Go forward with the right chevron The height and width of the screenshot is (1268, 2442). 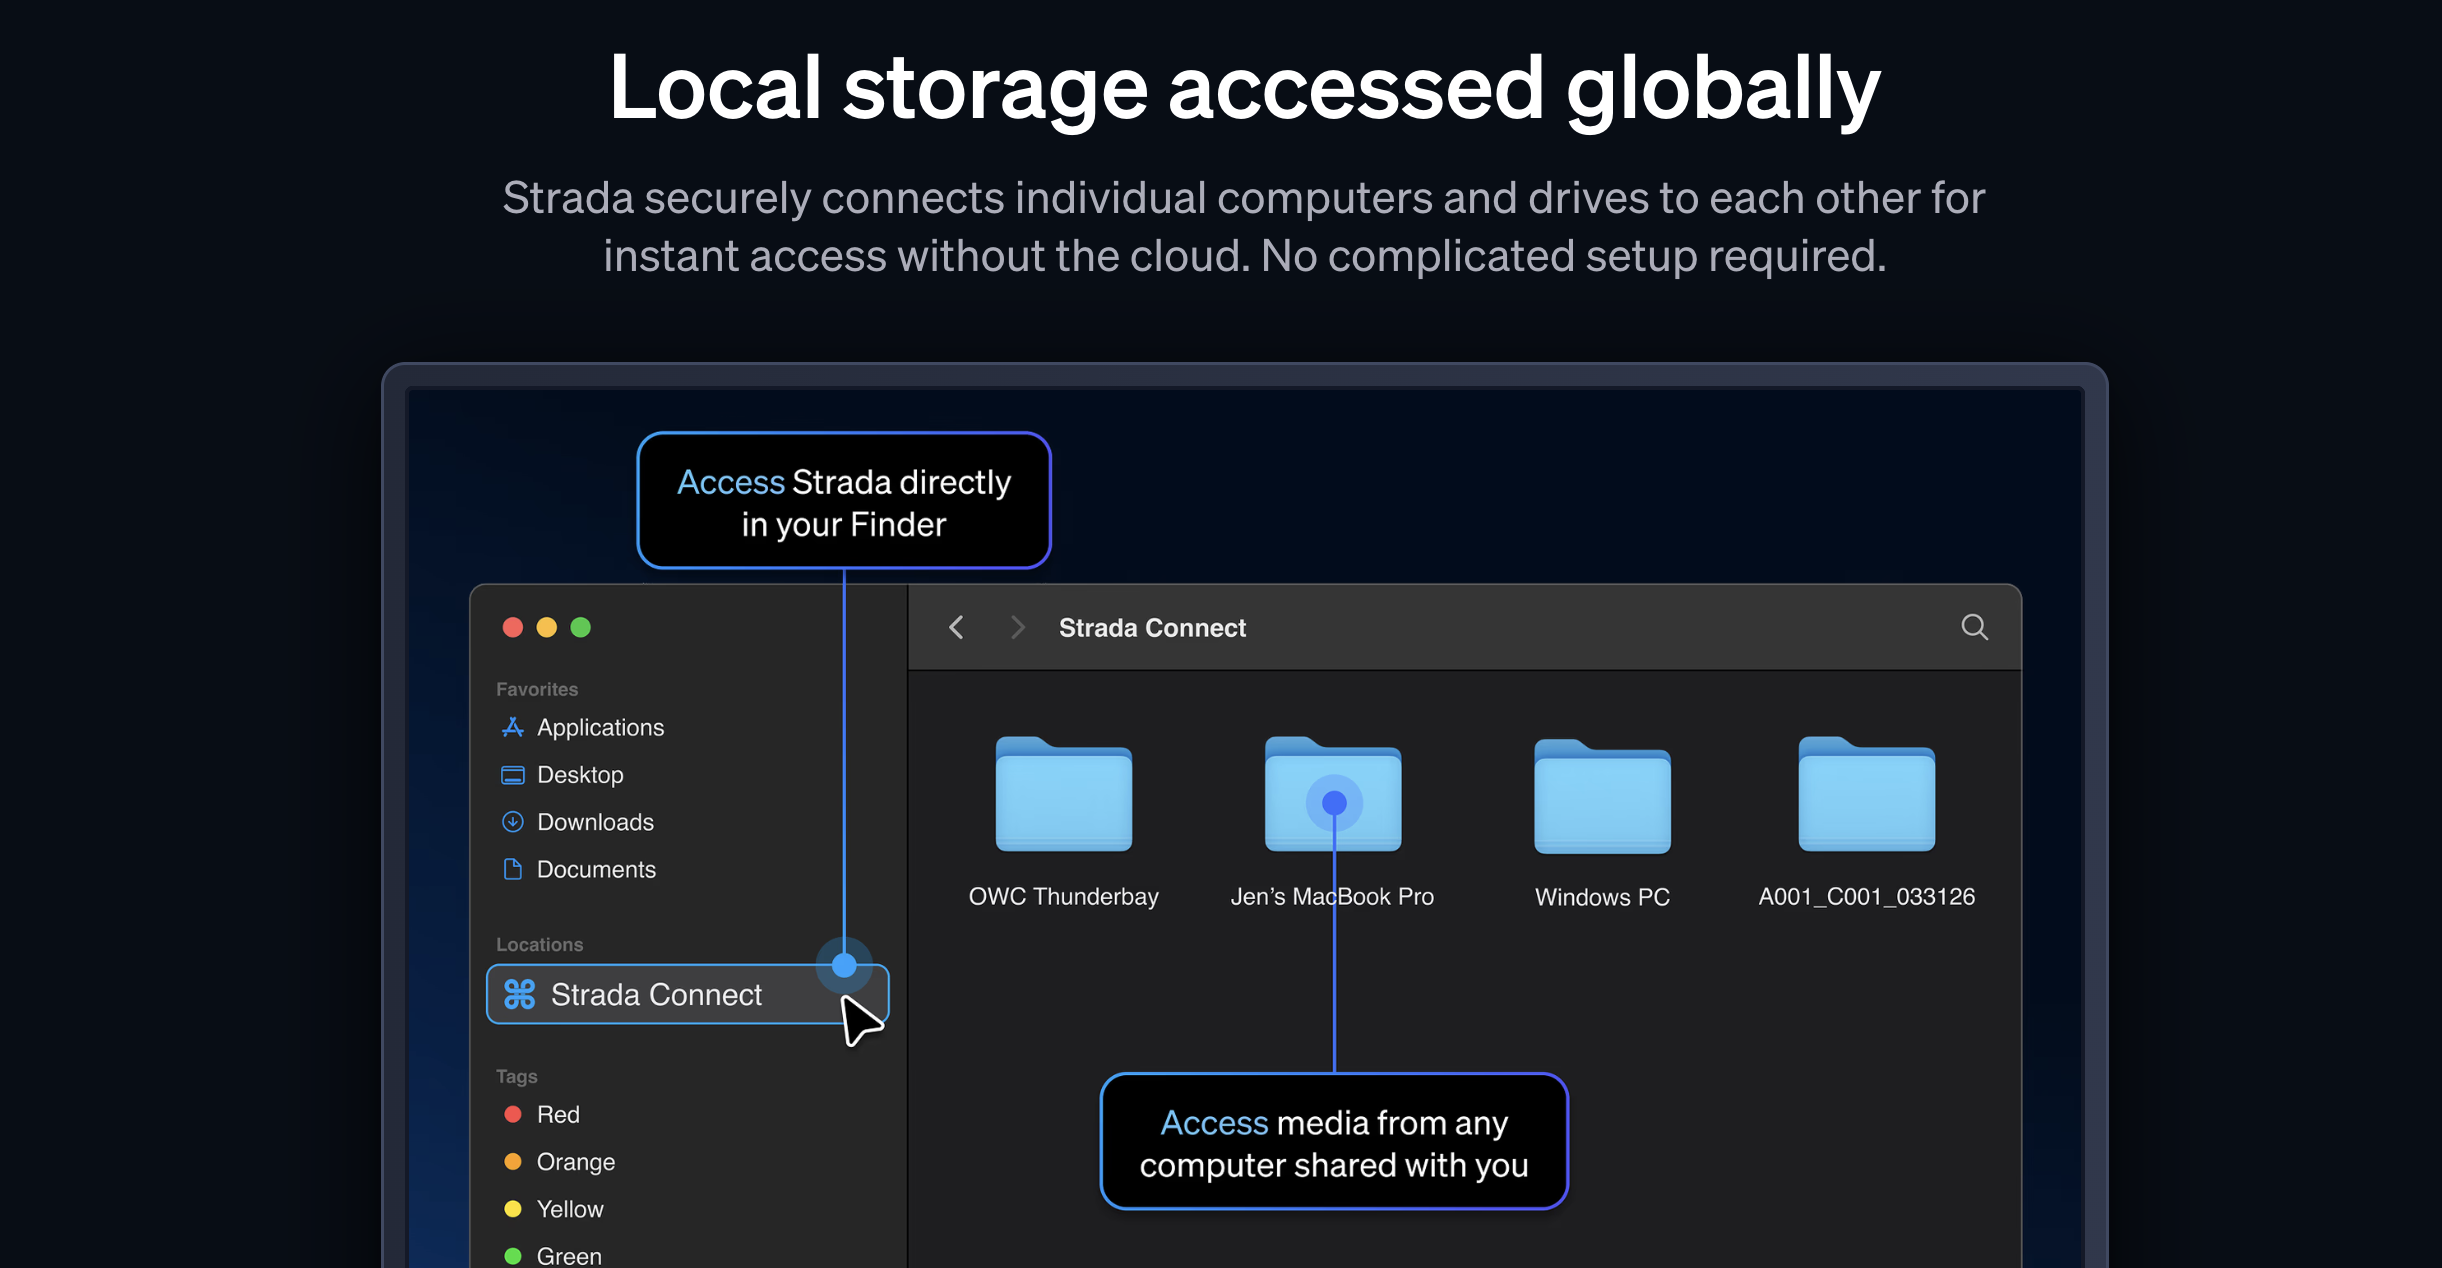1018,627
